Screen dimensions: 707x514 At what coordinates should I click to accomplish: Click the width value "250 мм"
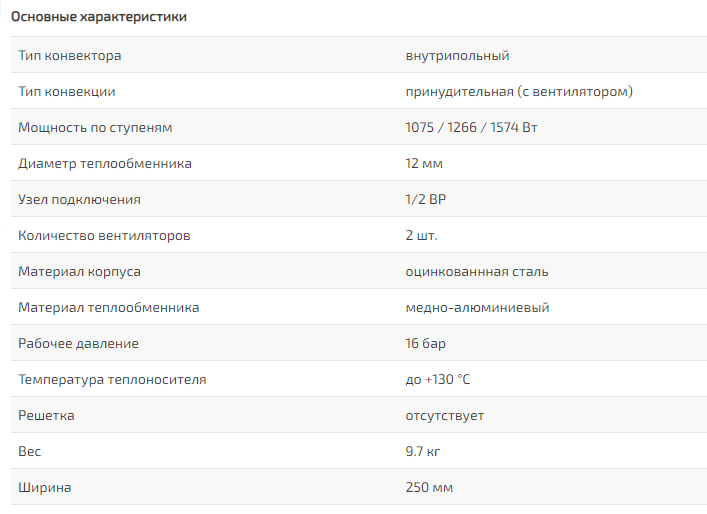pos(430,488)
